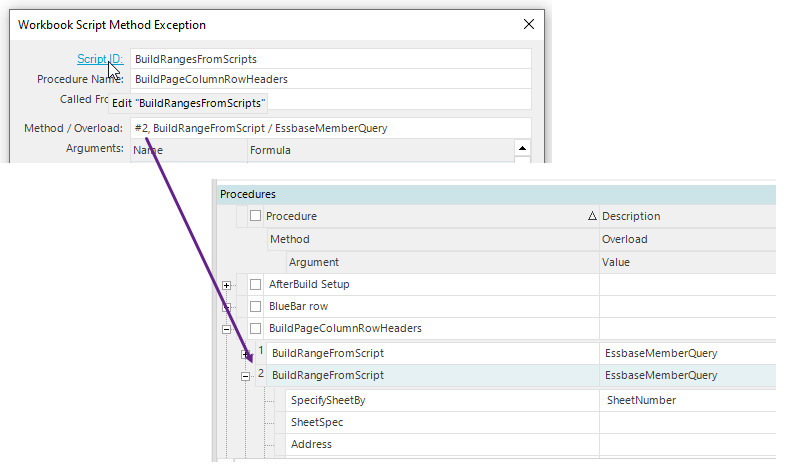Toggle the Procedure header select-all checkbox
The height and width of the screenshot is (471, 794).
(x=255, y=216)
